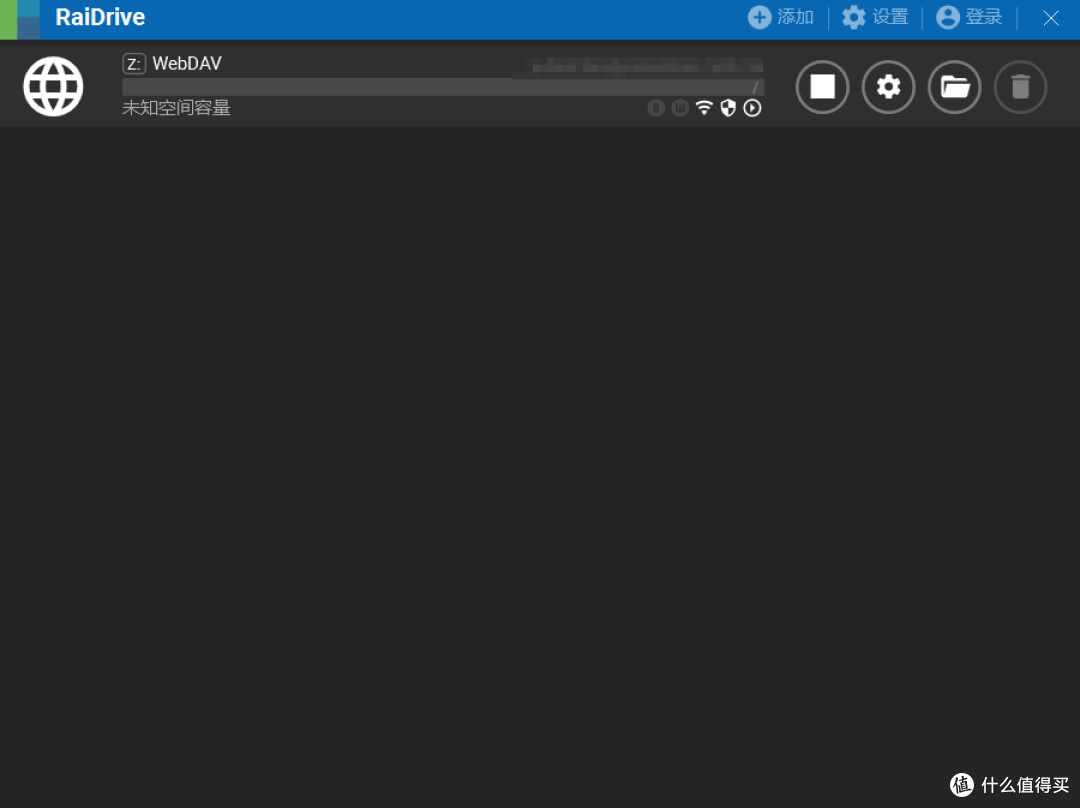Image resolution: width=1080 pixels, height=808 pixels.
Task: Click the stop/disconnect button for WebDAV drive
Action: [822, 87]
